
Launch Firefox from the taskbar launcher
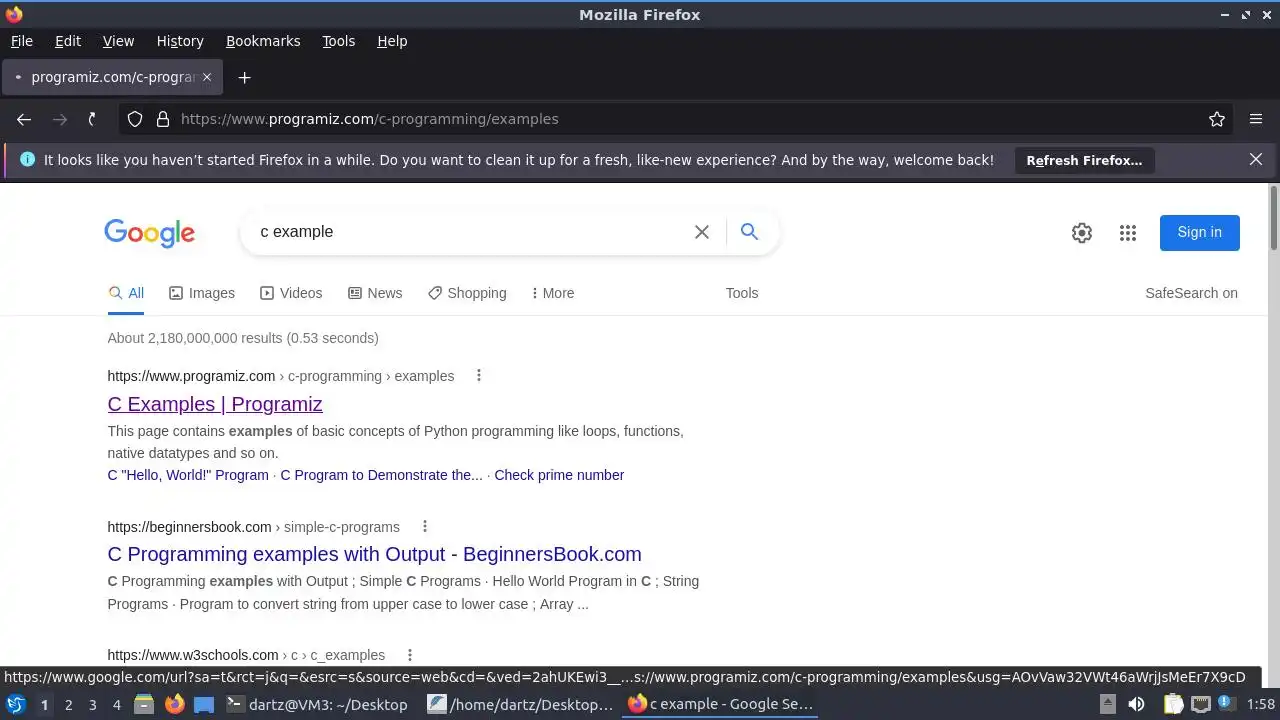tap(174, 704)
